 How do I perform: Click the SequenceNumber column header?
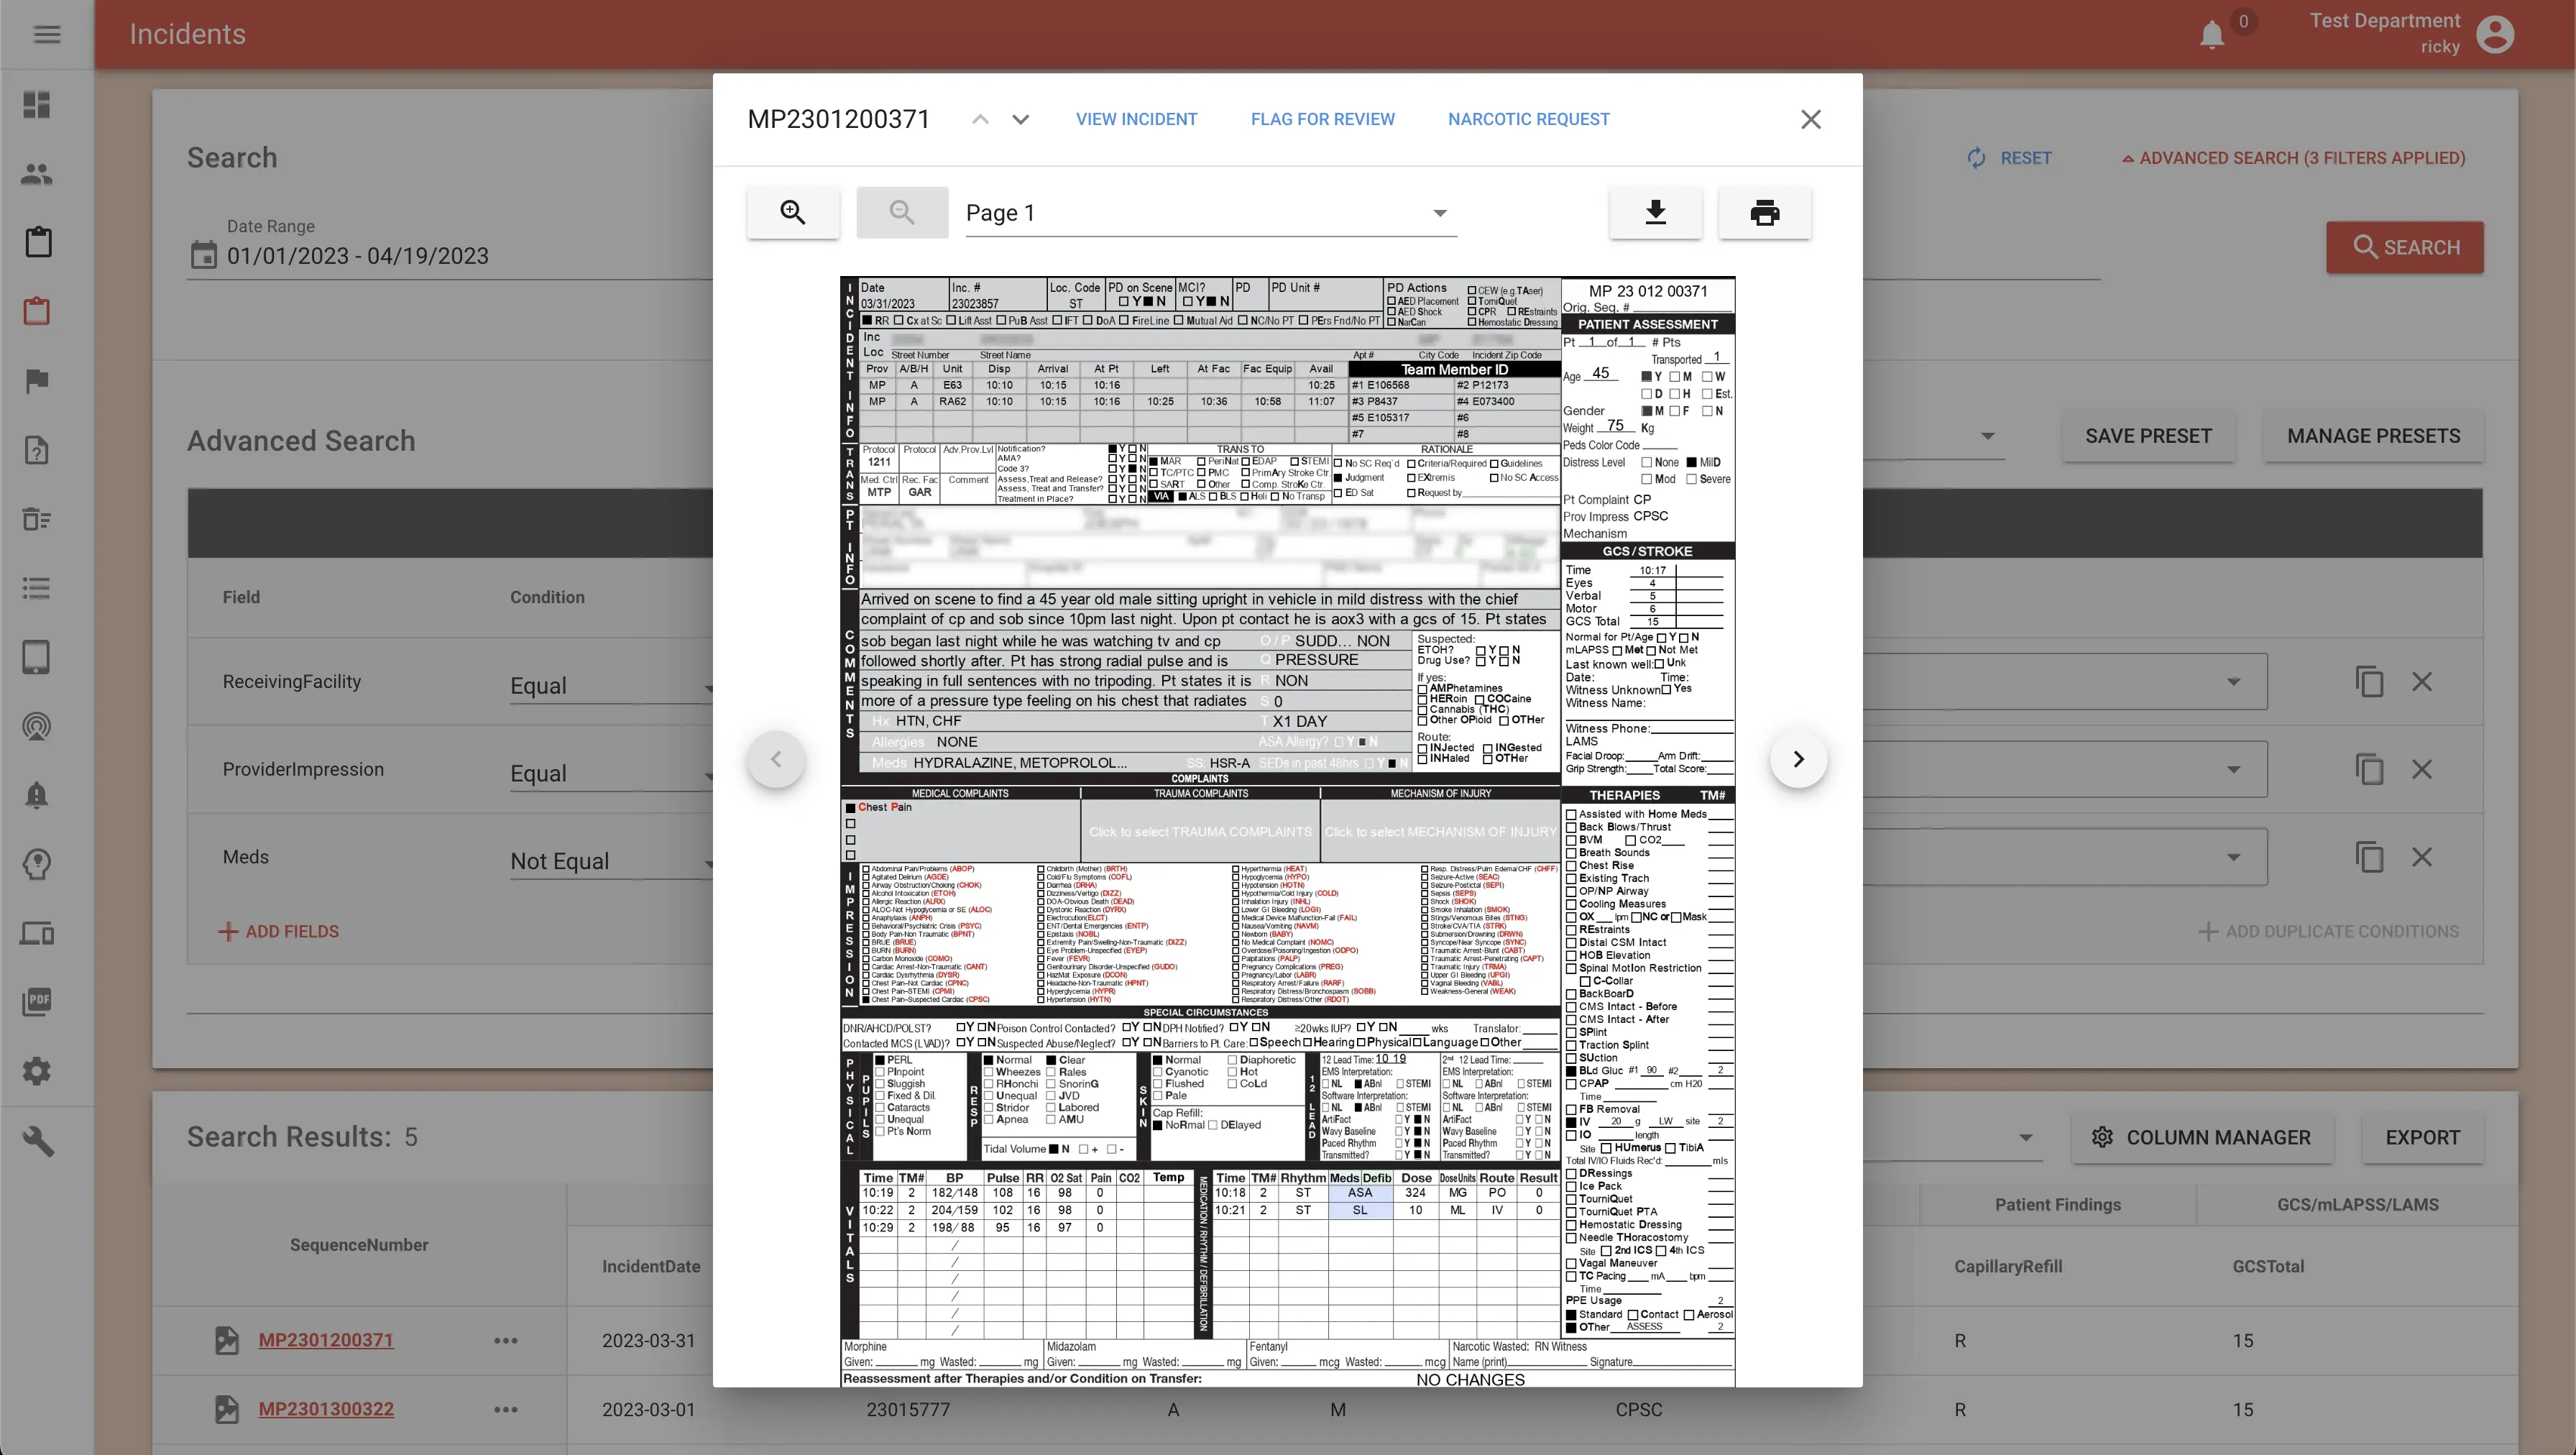click(x=358, y=1244)
